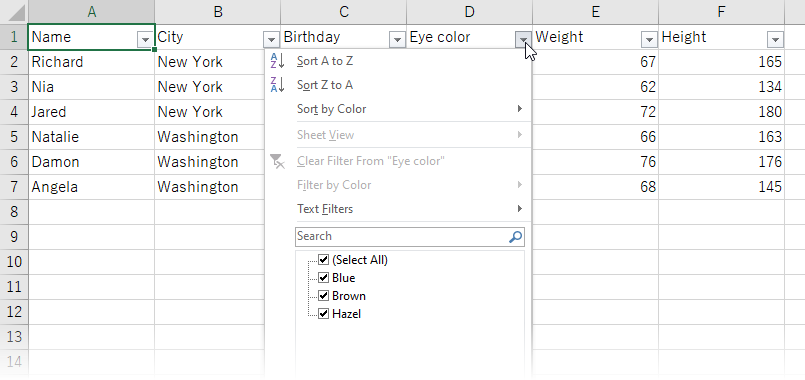This screenshot has height=380, width=805.
Task: Open the Birthday column filter arrow
Action: pos(397,40)
